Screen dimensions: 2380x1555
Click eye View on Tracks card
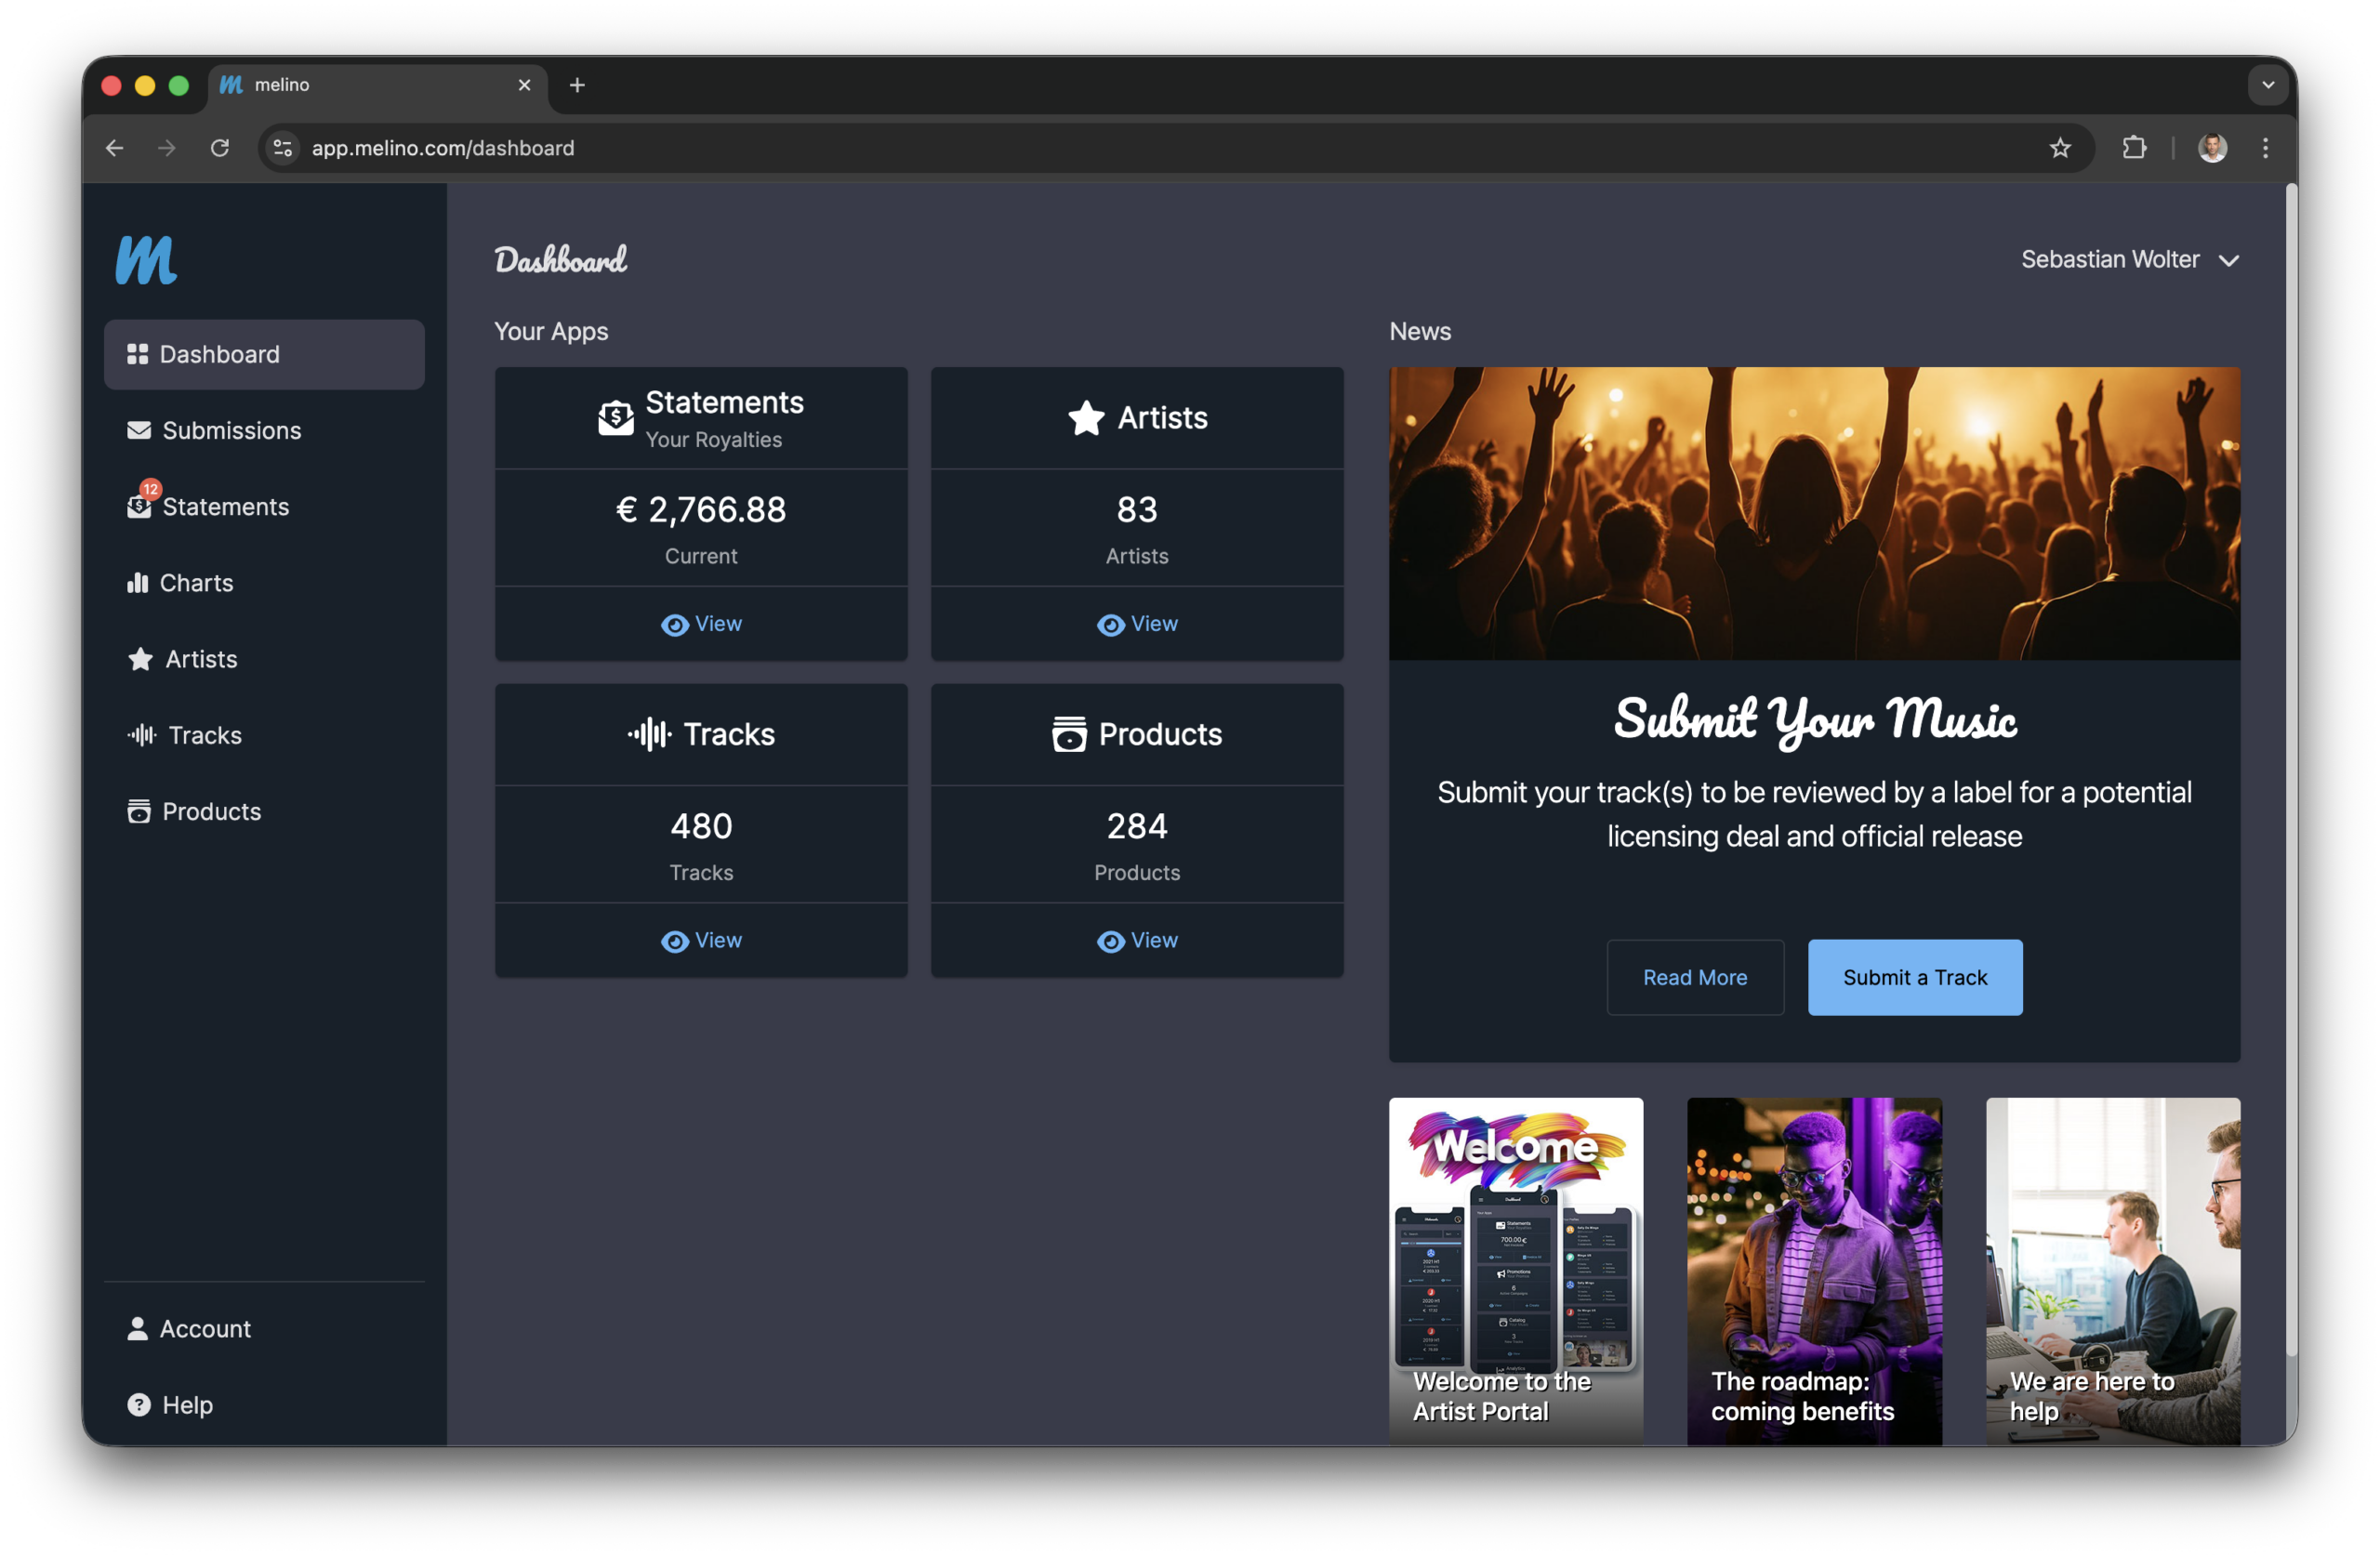pyautogui.click(x=701, y=941)
